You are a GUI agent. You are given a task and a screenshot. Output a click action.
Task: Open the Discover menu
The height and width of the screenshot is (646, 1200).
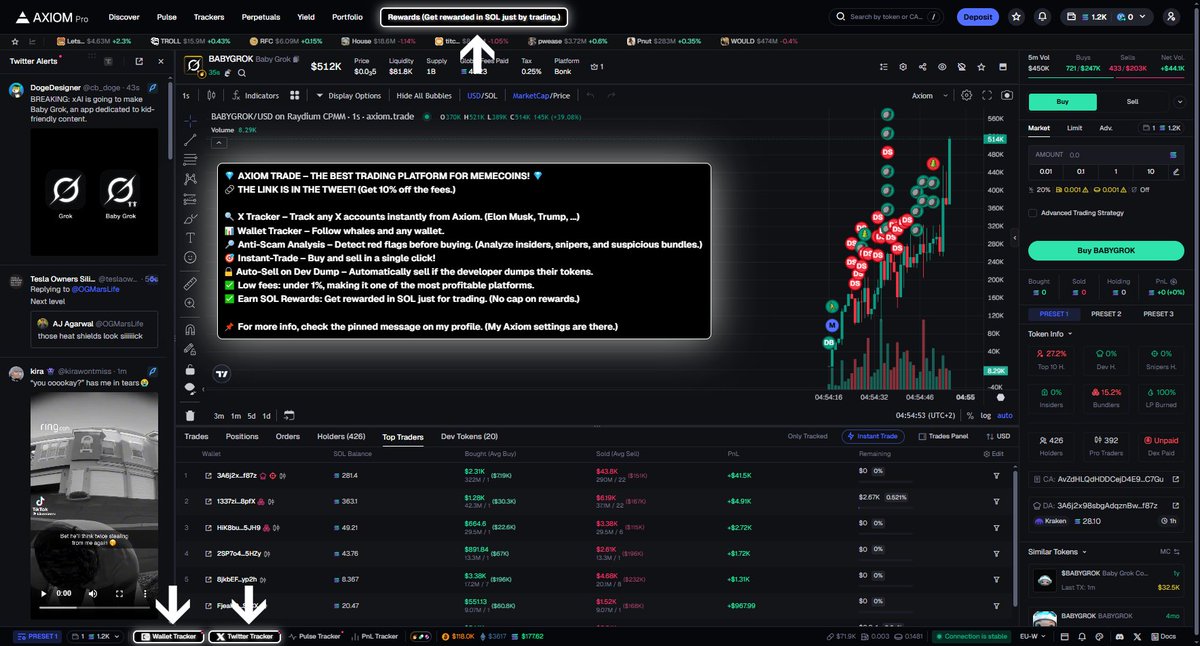pos(124,17)
